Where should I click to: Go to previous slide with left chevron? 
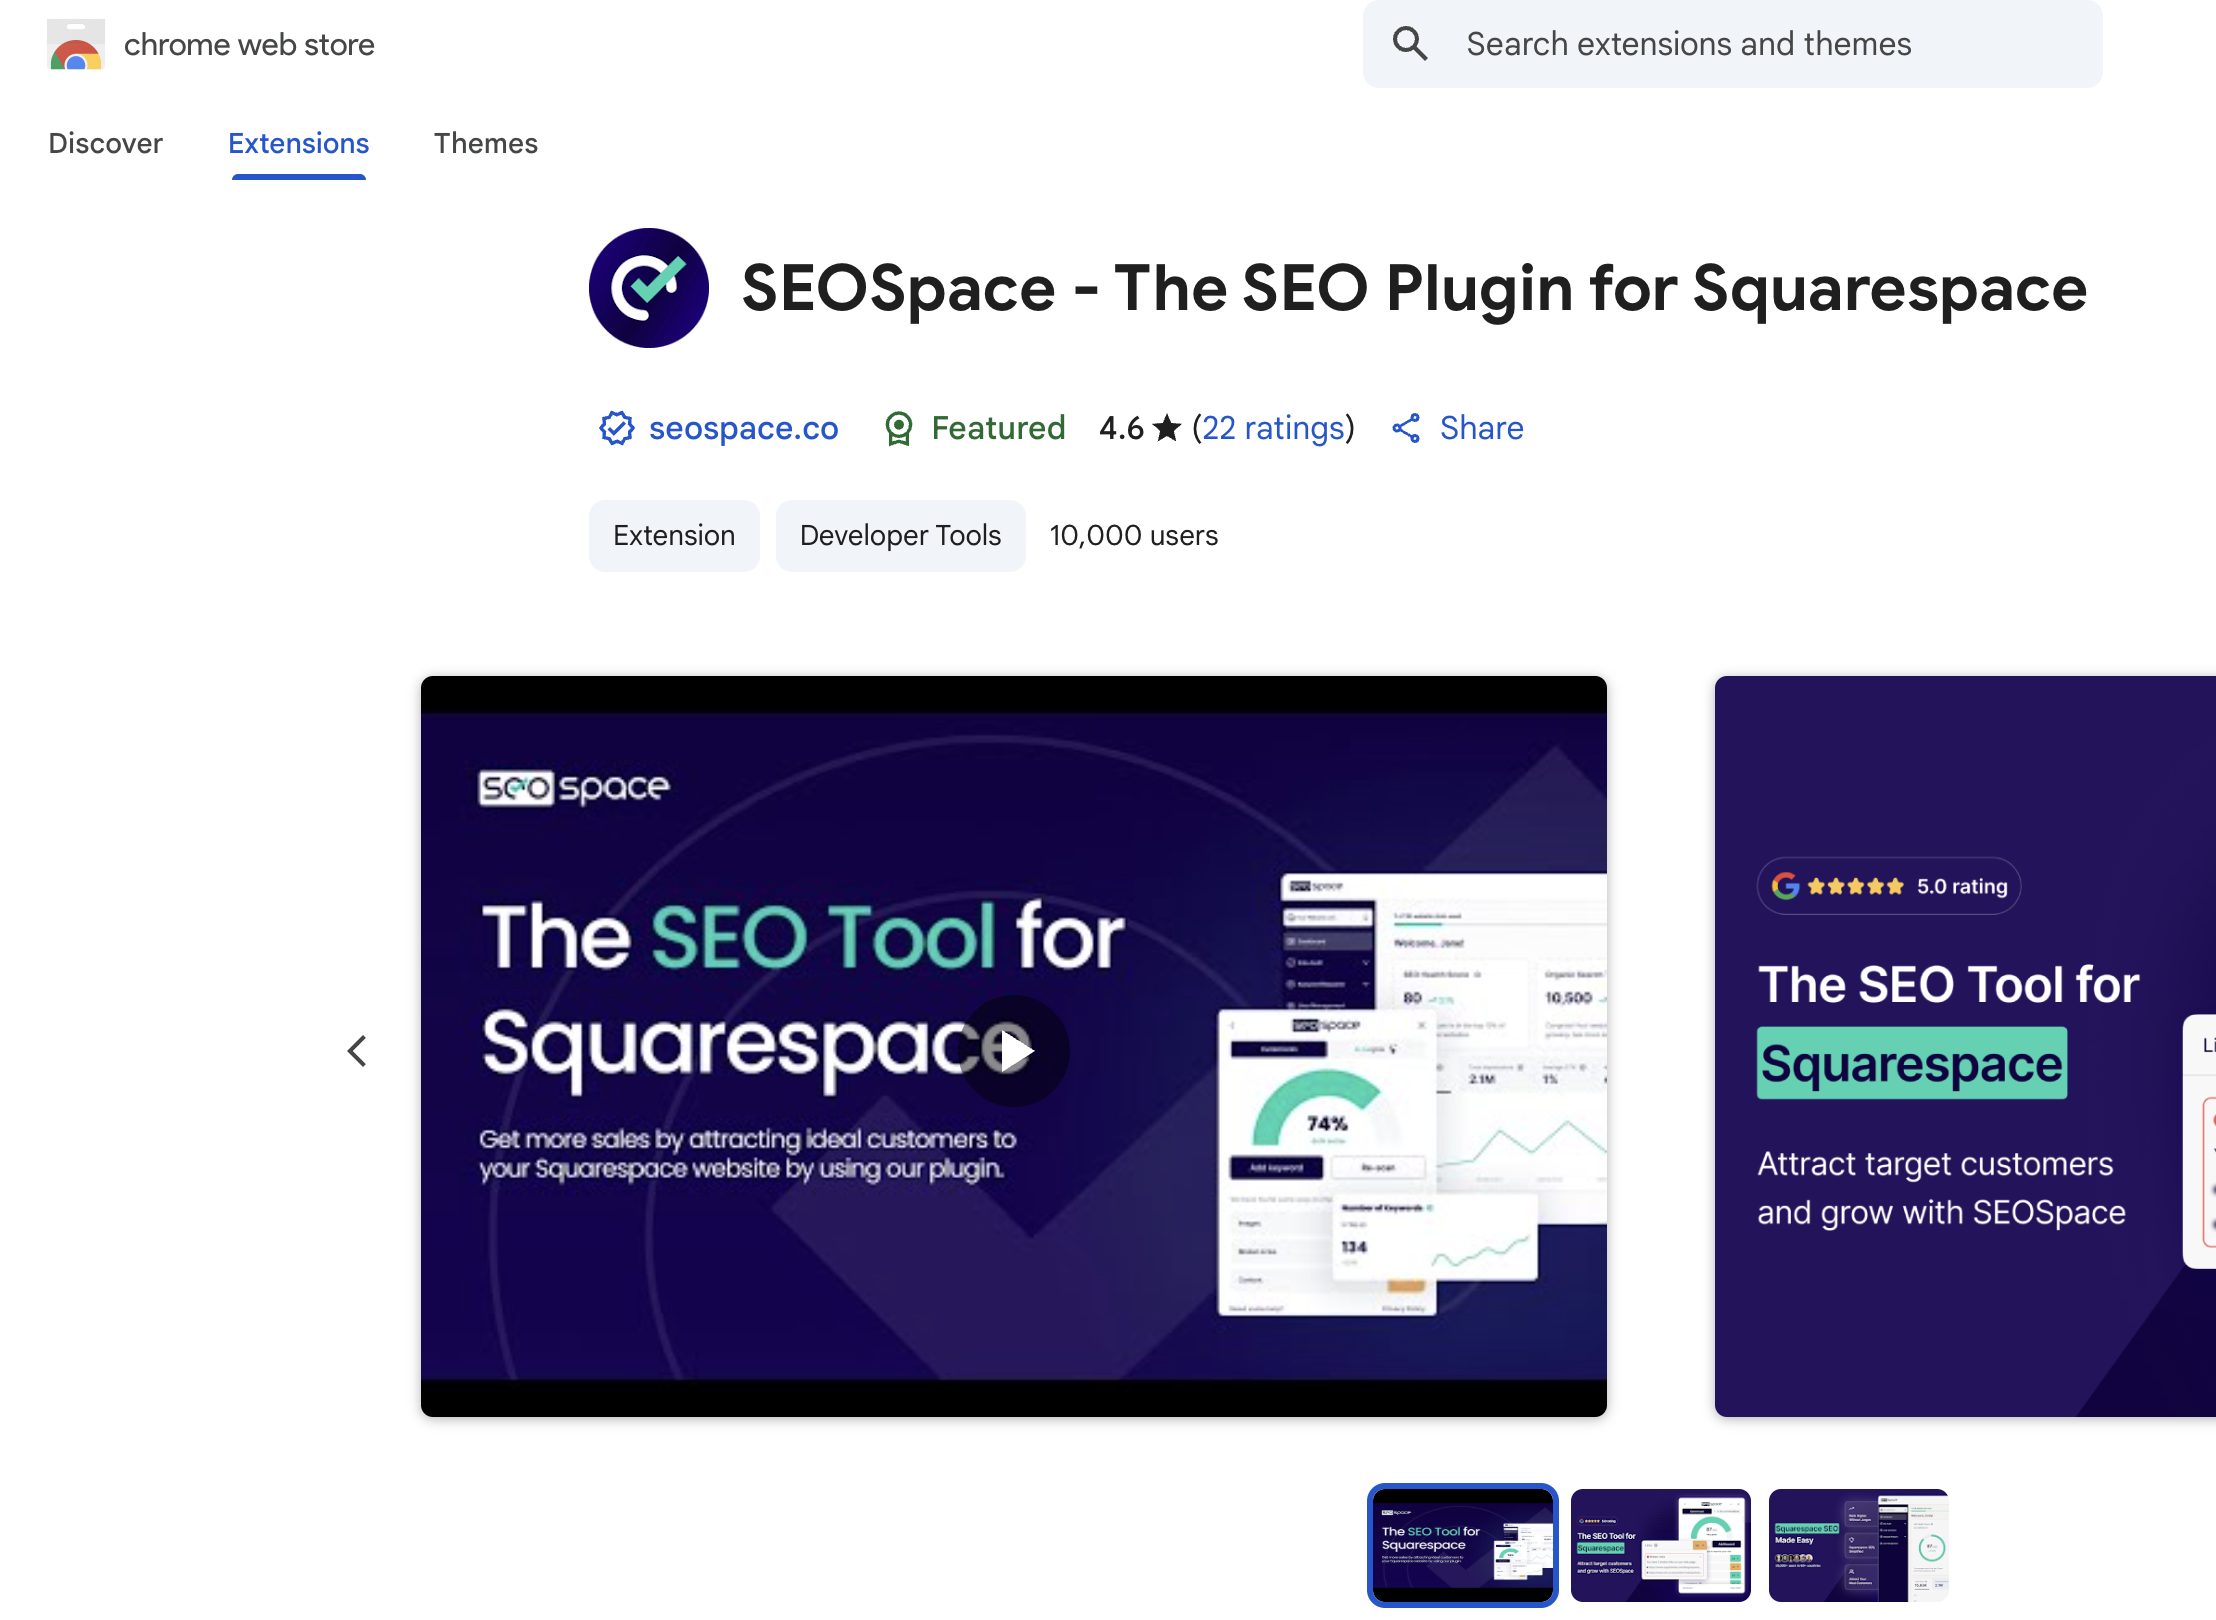357,1050
